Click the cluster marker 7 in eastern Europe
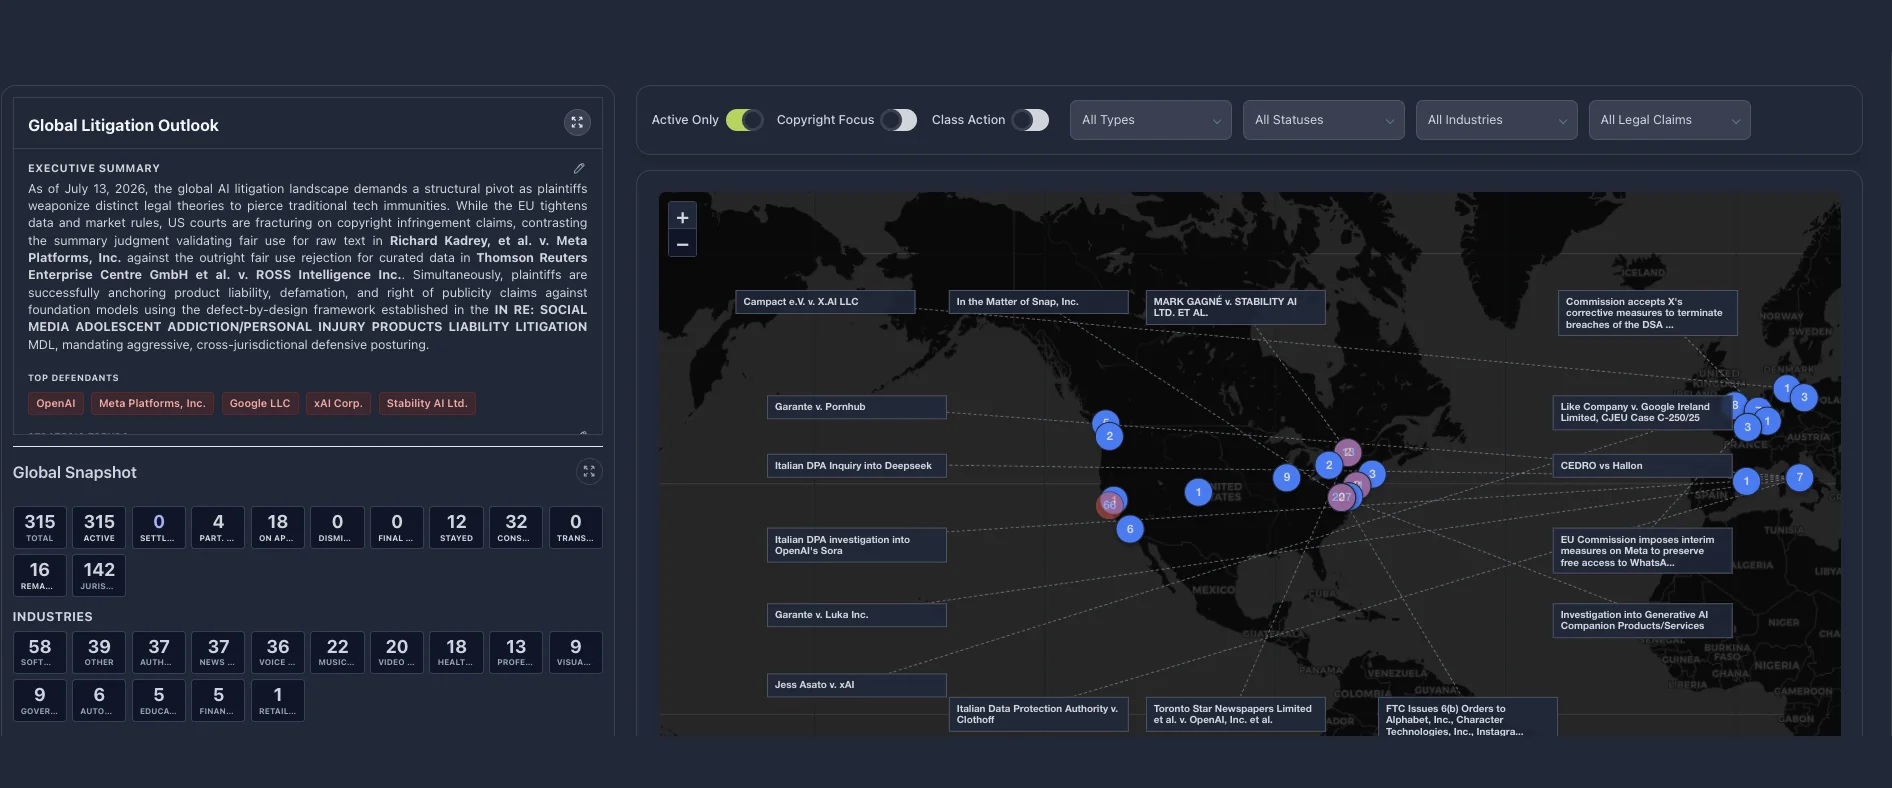 pyautogui.click(x=1800, y=478)
